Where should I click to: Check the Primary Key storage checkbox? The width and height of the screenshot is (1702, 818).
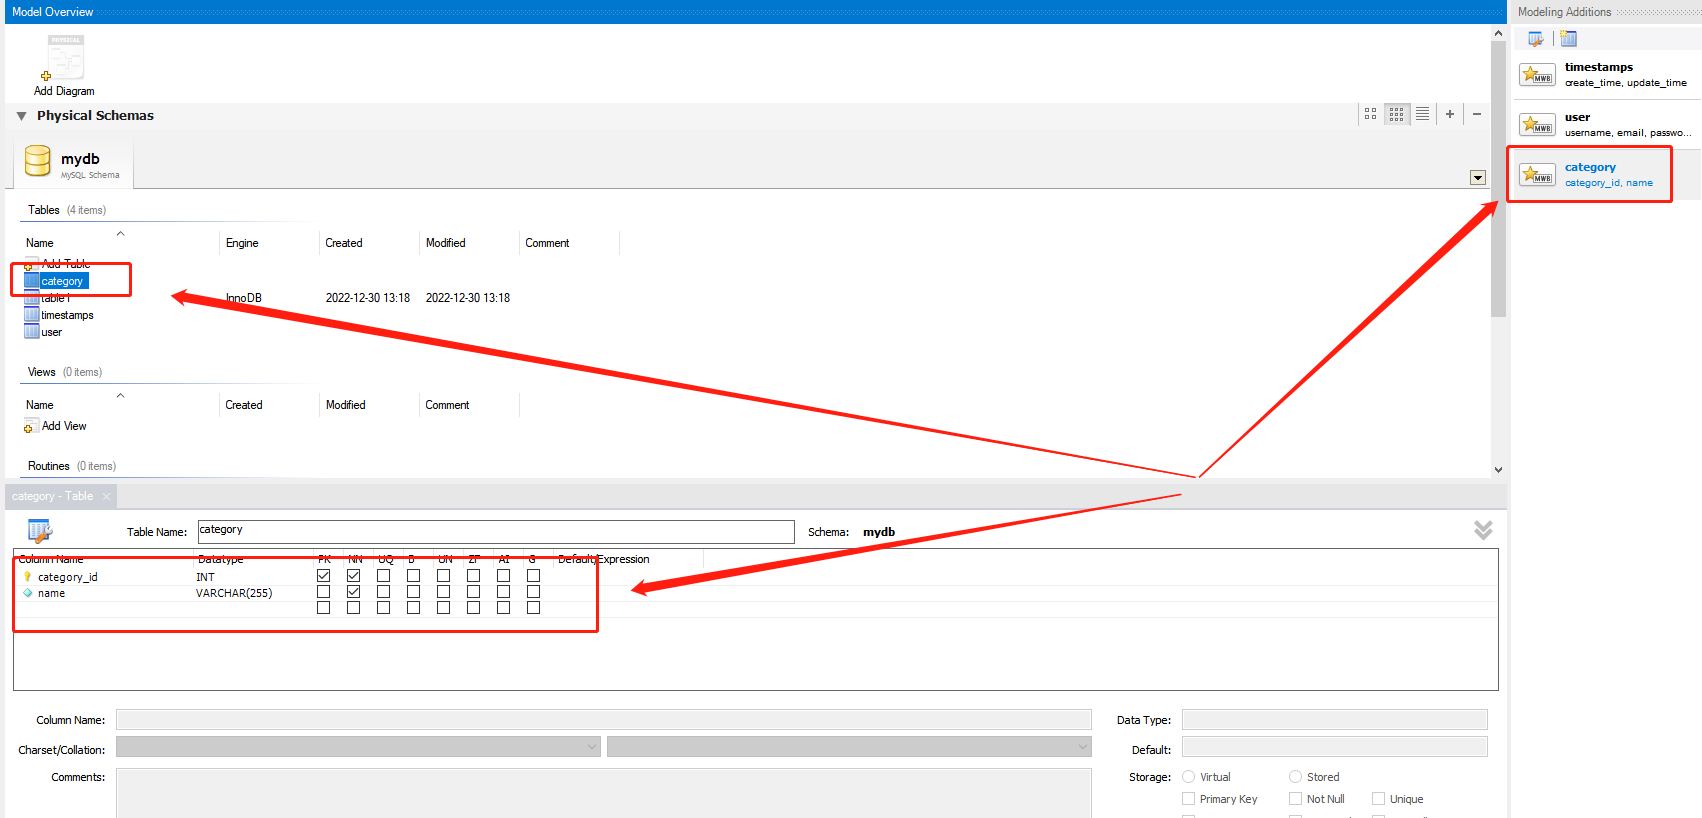click(x=1188, y=799)
